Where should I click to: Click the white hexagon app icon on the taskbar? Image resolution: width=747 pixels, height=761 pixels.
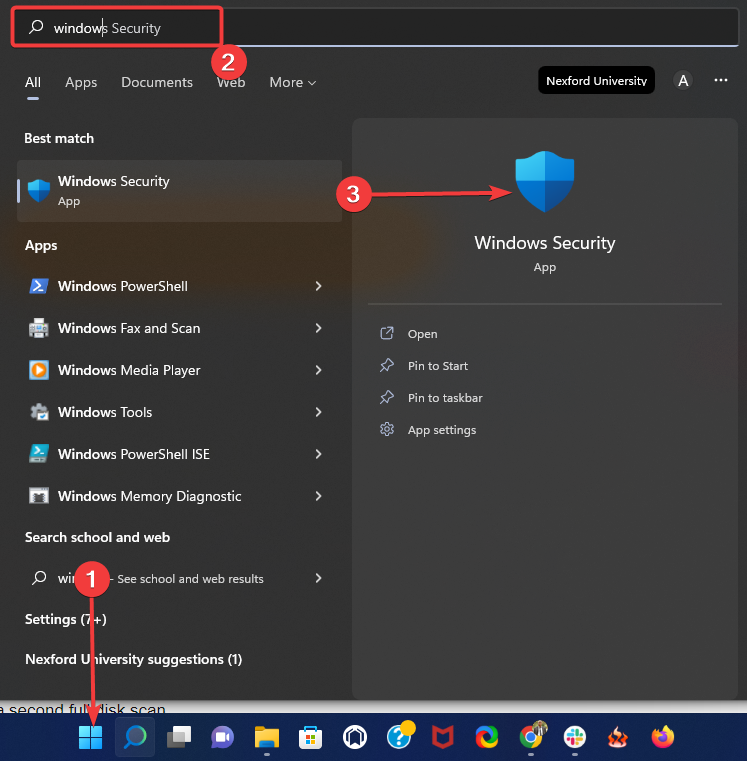pos(355,737)
